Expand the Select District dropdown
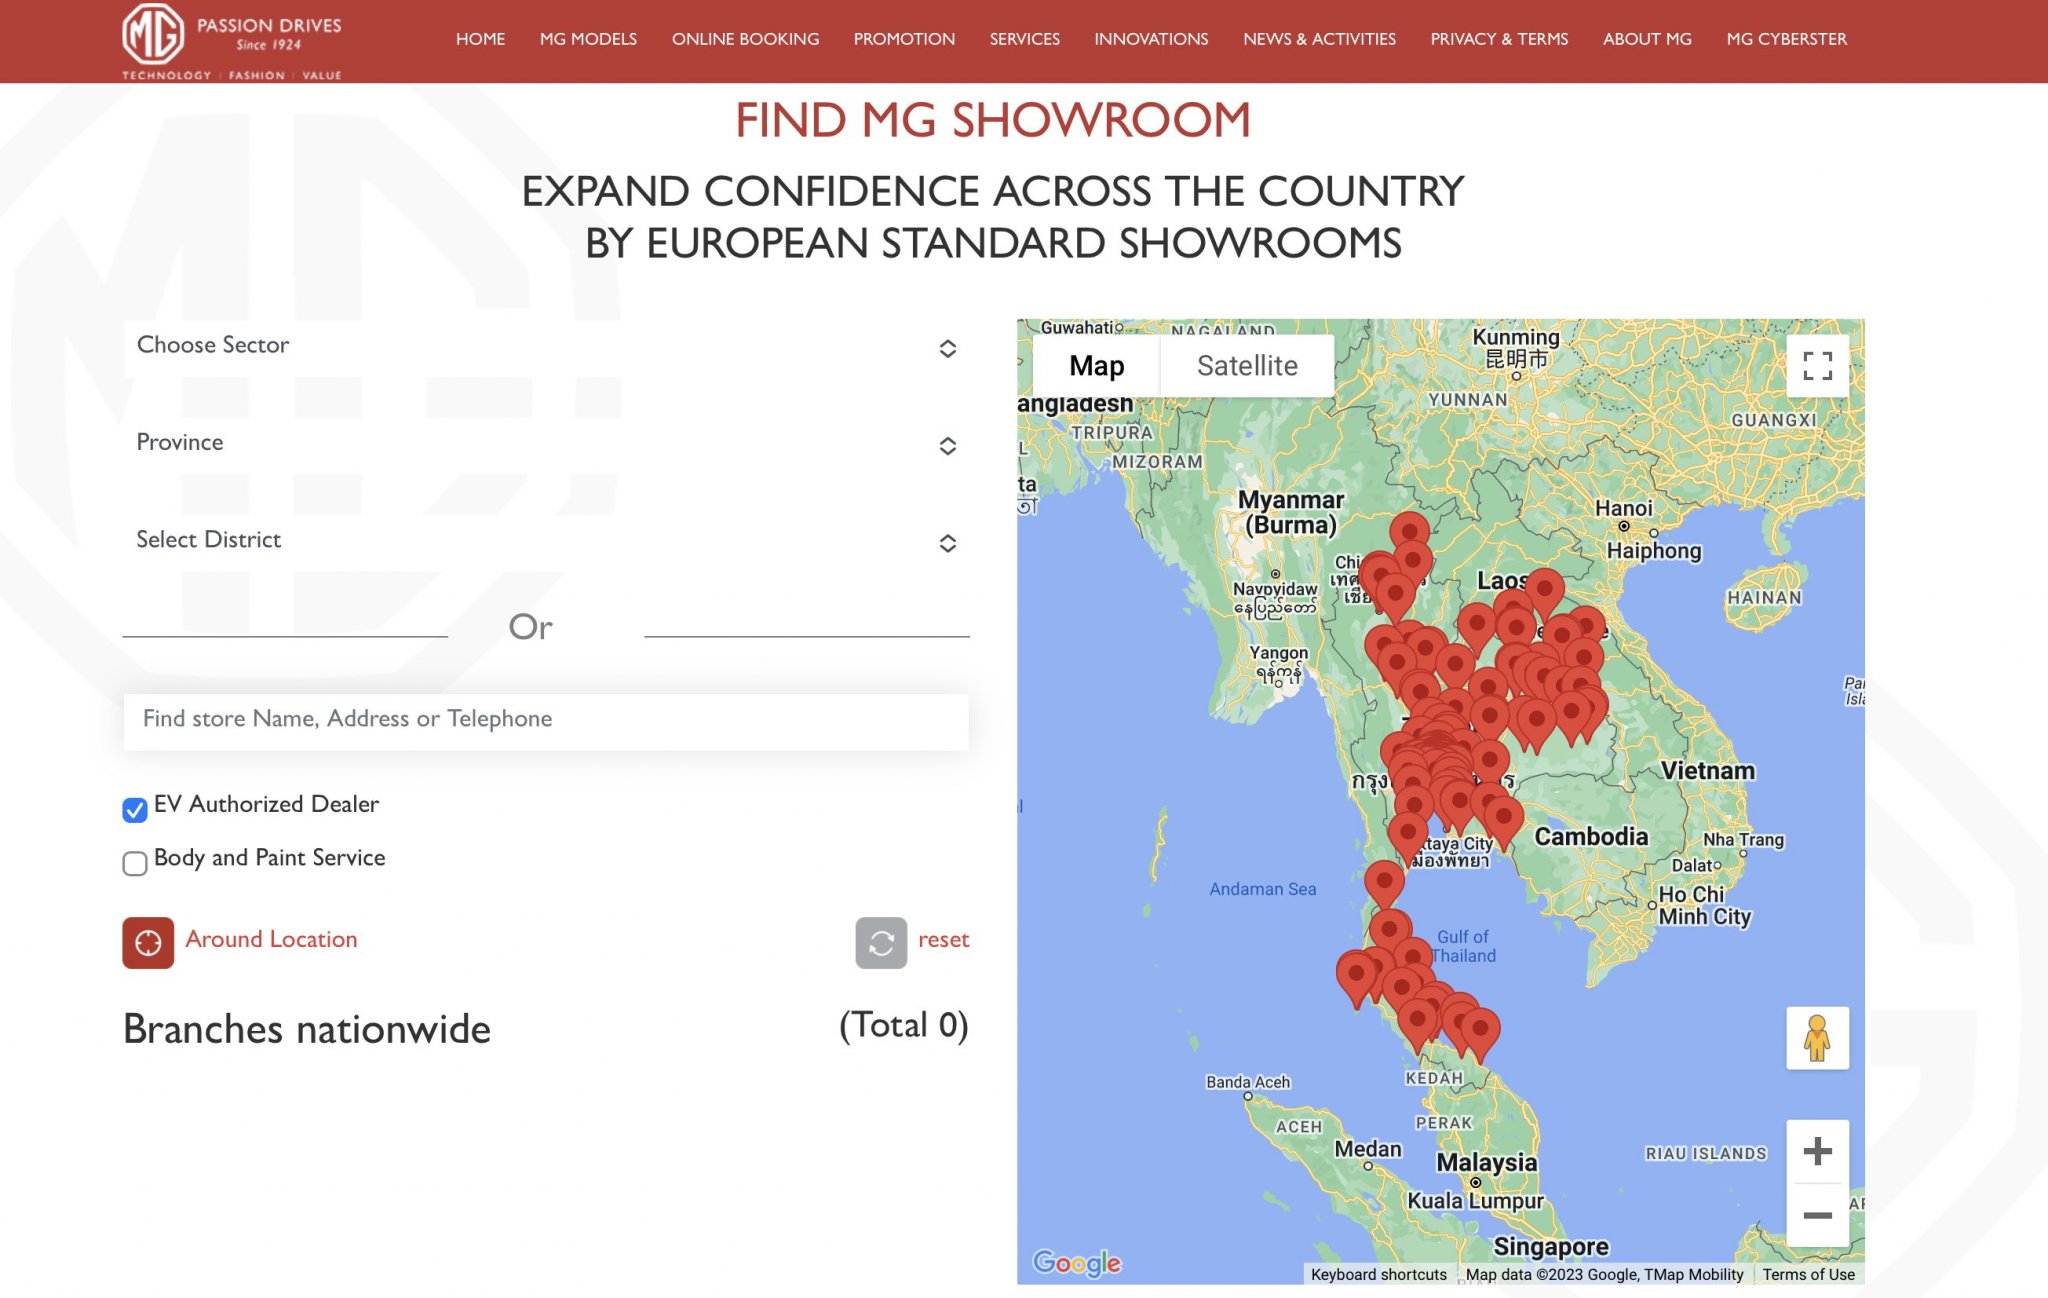The width and height of the screenshot is (2048, 1298). click(x=546, y=541)
